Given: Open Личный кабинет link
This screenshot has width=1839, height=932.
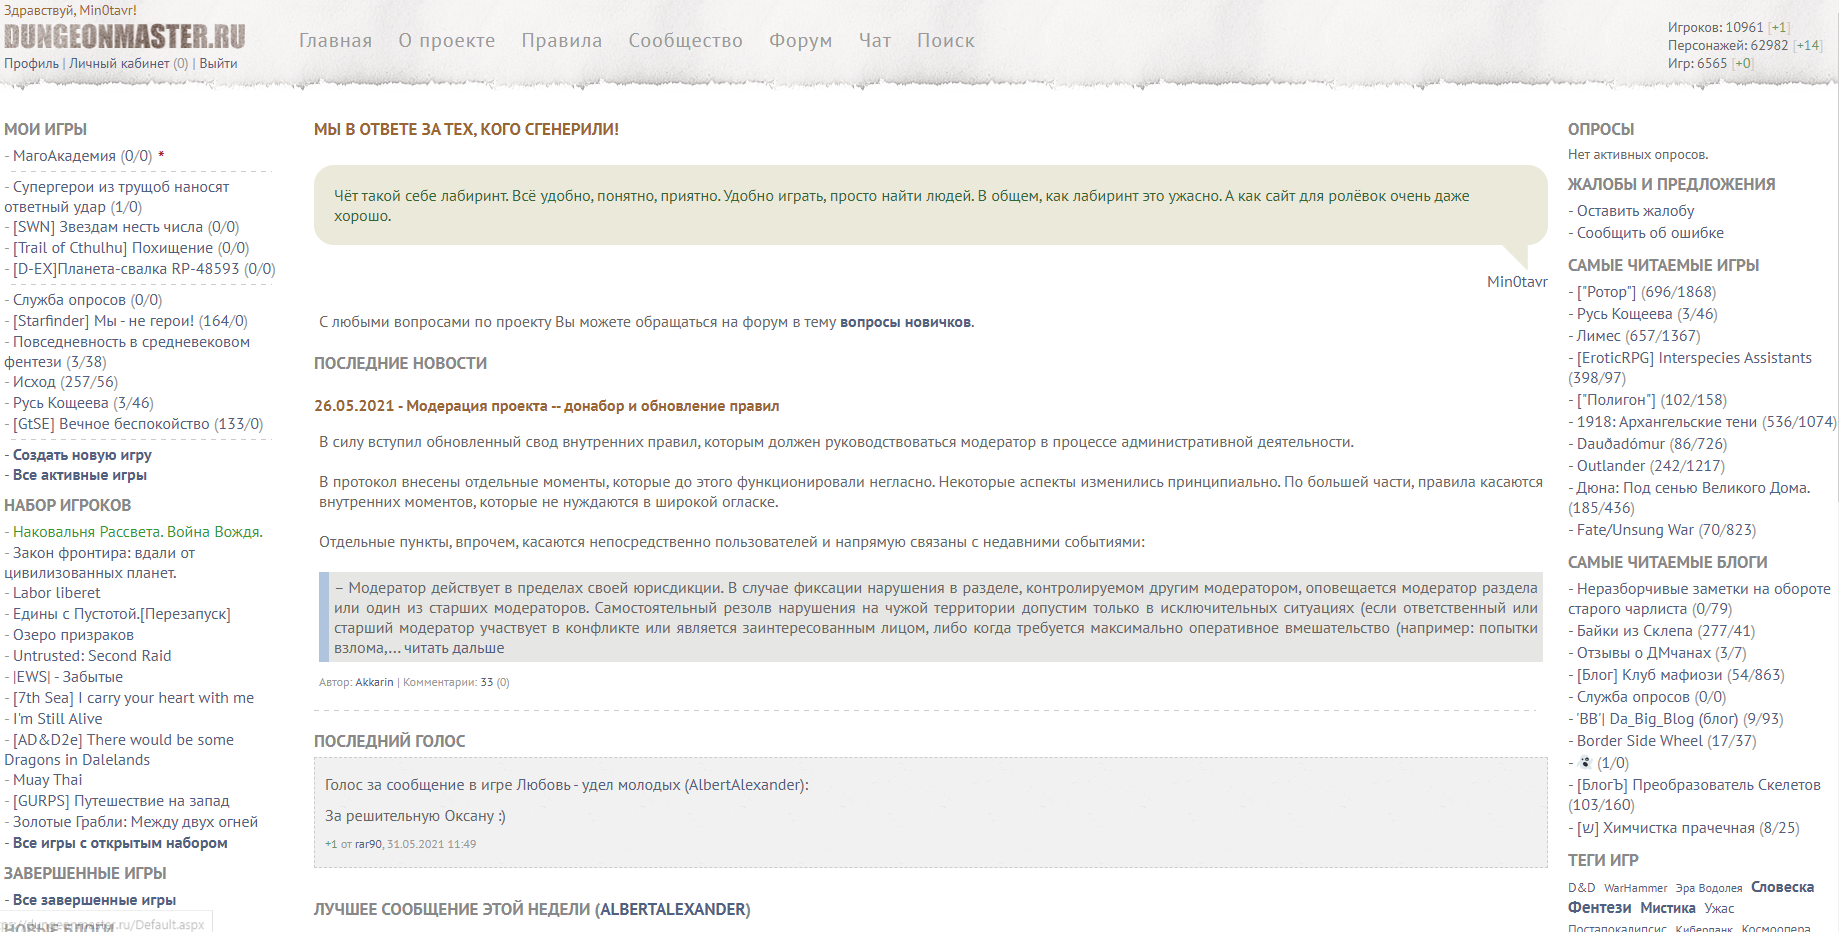Looking at the screenshot, I should (x=119, y=63).
